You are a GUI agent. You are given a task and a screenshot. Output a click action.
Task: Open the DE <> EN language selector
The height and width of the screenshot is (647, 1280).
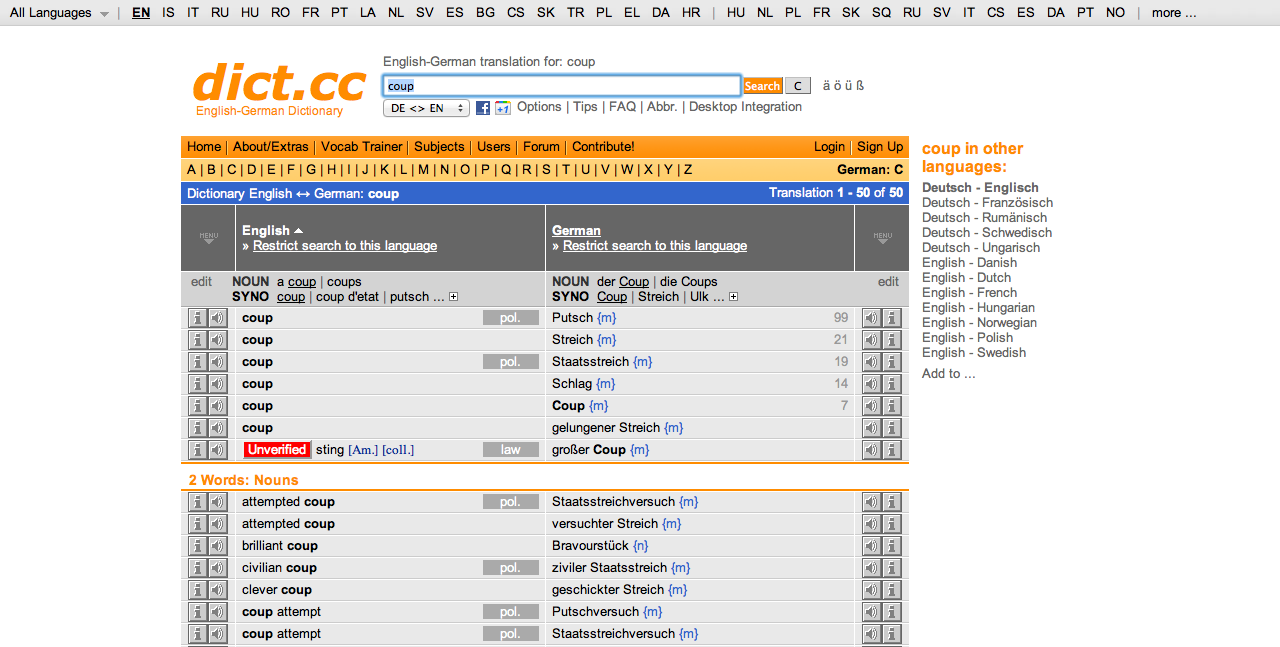pyautogui.click(x=426, y=108)
